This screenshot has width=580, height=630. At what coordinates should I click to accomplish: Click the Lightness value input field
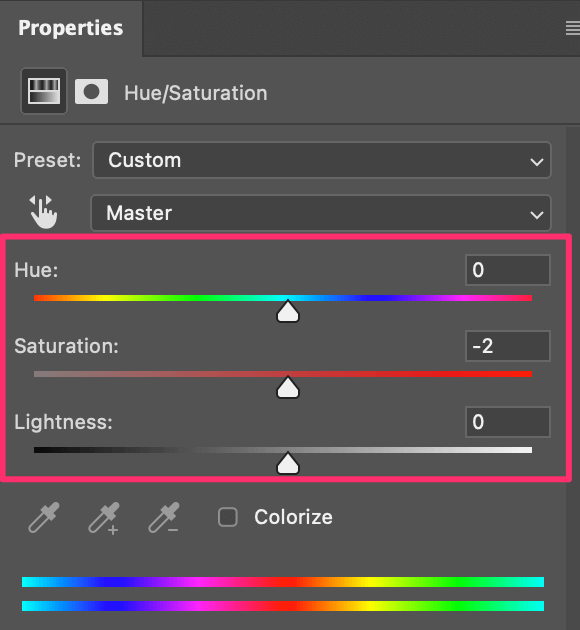tap(508, 422)
